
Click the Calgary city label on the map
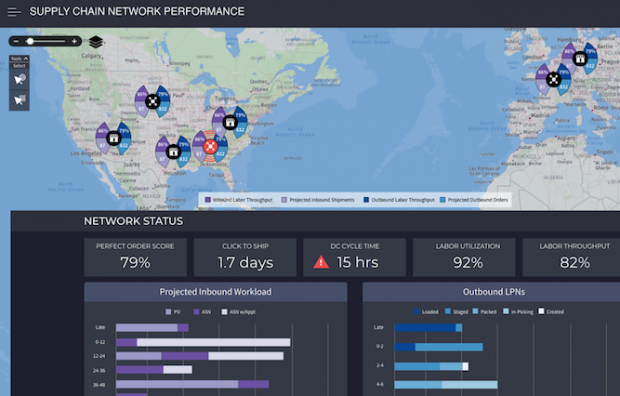click(x=91, y=56)
